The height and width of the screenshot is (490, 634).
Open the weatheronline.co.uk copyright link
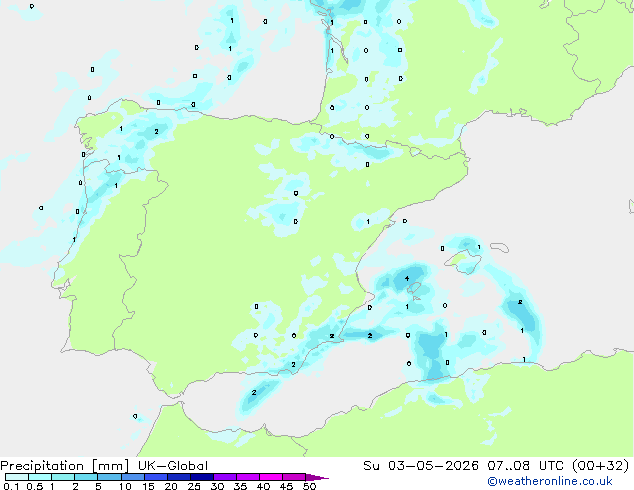pos(549,481)
